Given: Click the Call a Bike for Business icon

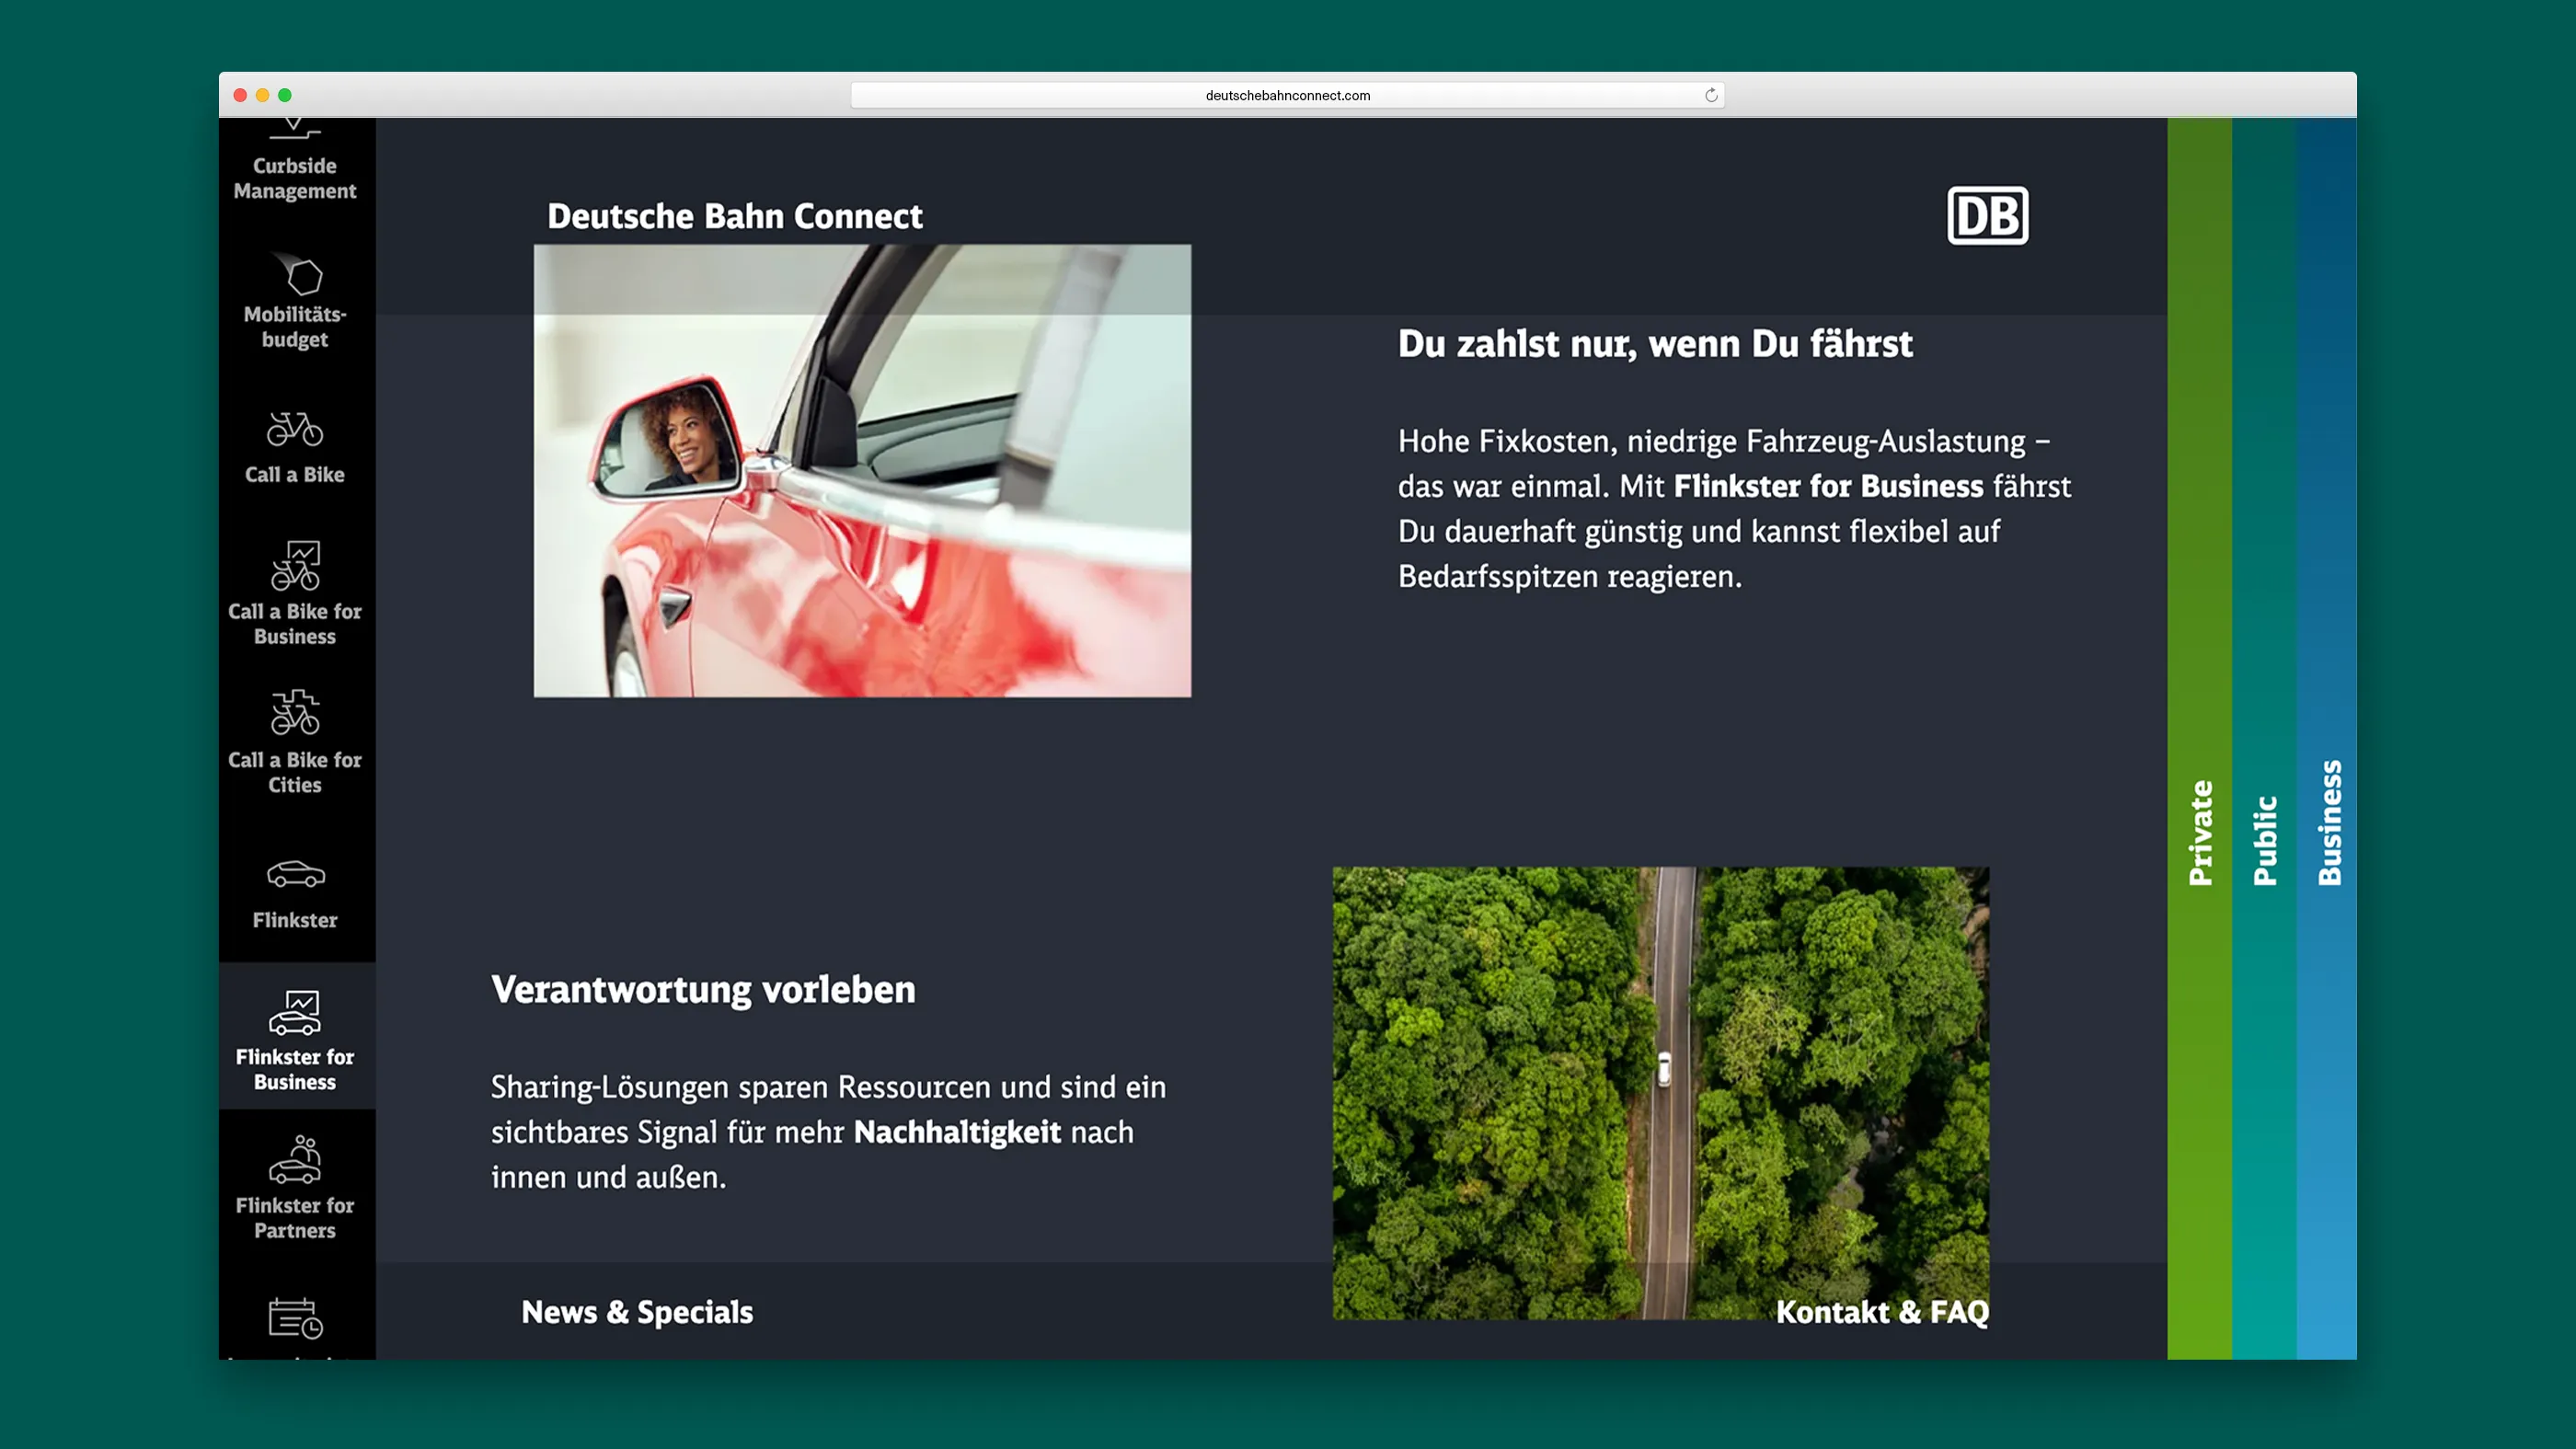Looking at the screenshot, I should tap(296, 565).
